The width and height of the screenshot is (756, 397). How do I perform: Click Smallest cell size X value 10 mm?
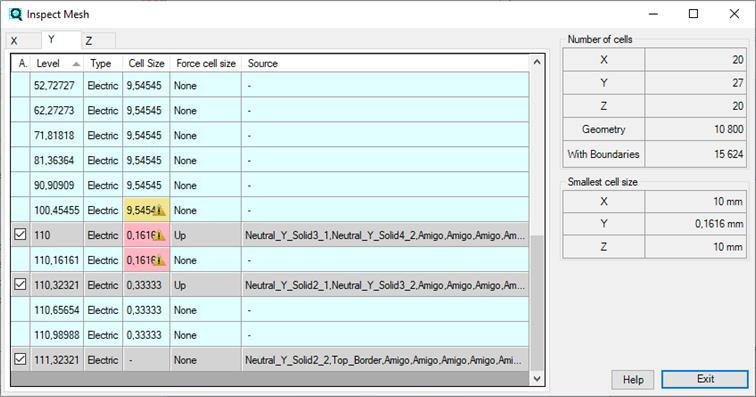tap(695, 202)
